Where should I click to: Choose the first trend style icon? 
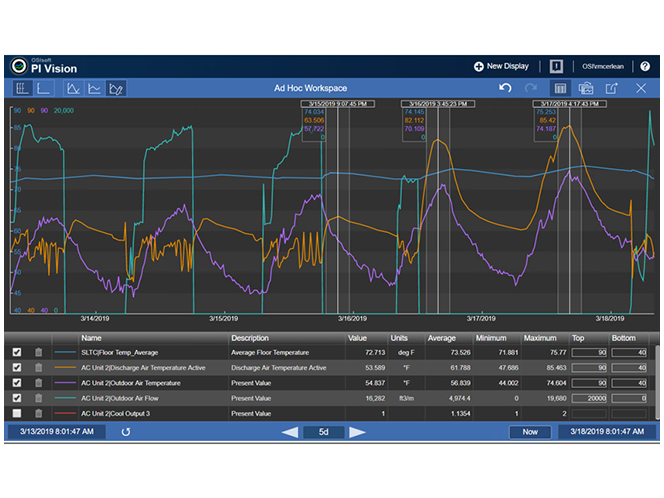tap(74, 89)
